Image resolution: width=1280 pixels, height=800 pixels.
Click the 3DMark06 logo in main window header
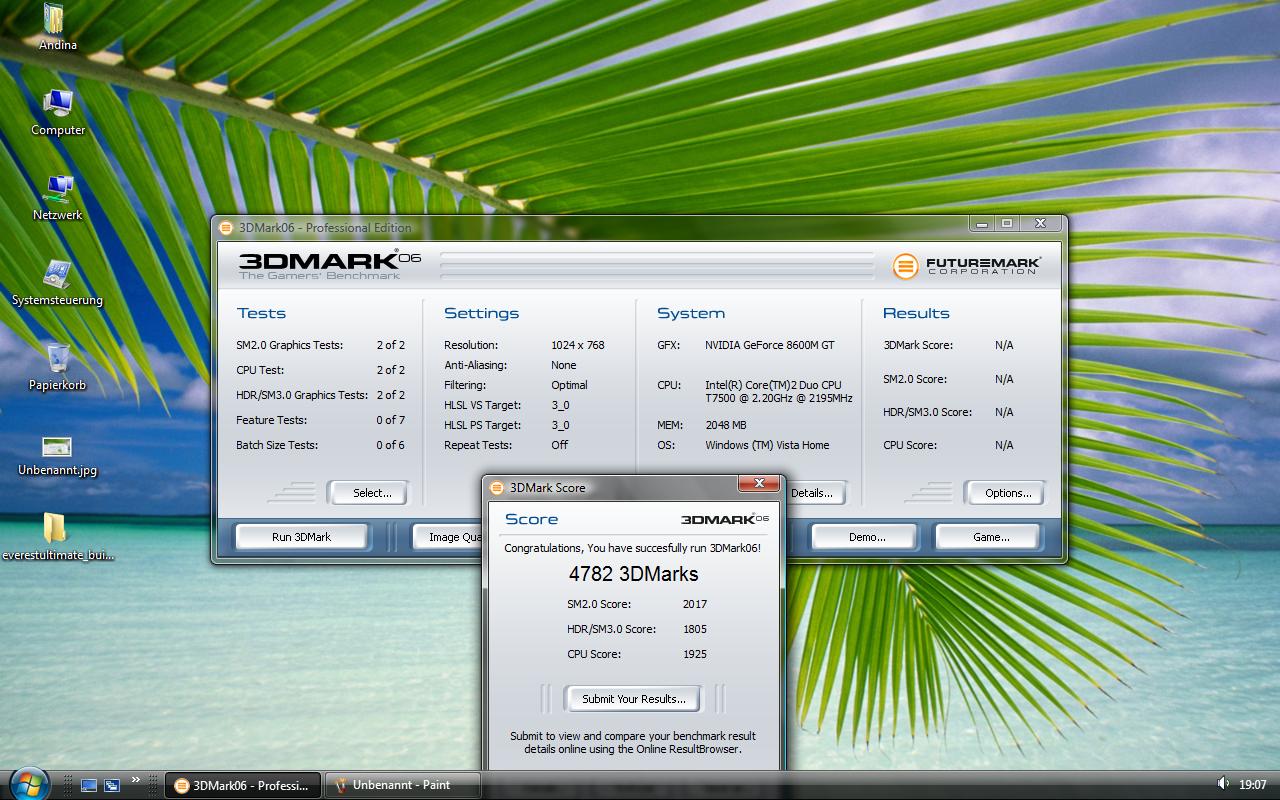coord(330,264)
